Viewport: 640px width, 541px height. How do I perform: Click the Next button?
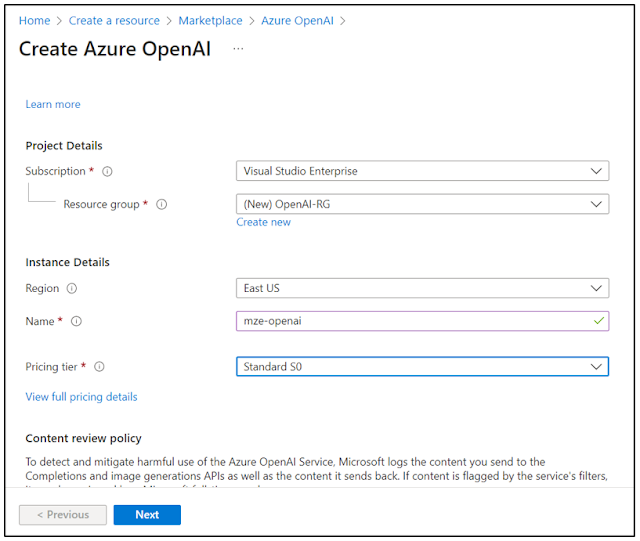[x=147, y=515]
